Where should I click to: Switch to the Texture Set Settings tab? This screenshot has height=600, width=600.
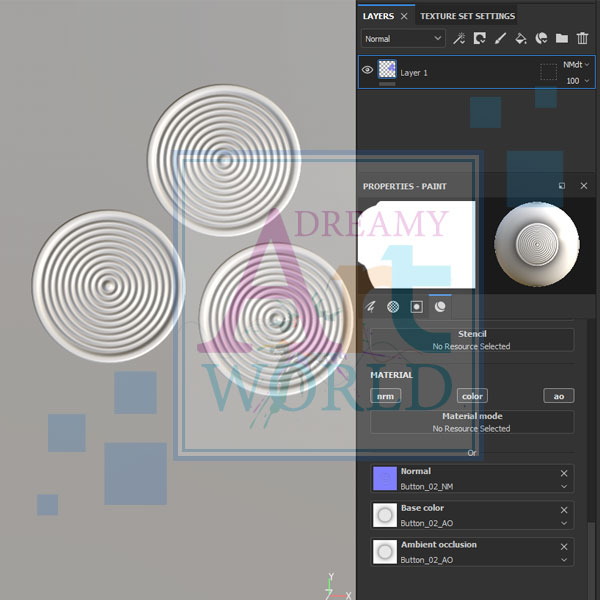(467, 16)
